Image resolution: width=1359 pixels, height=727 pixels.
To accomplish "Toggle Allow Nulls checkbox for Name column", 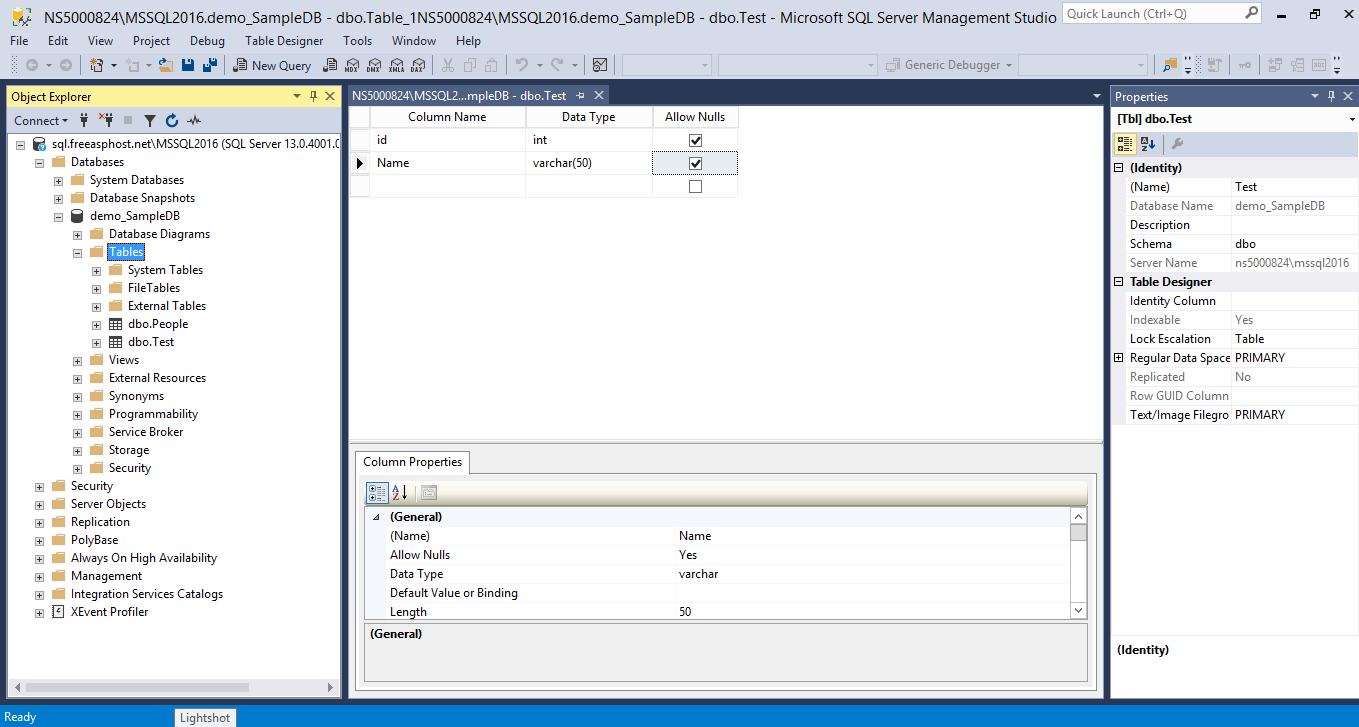I will pos(696,163).
